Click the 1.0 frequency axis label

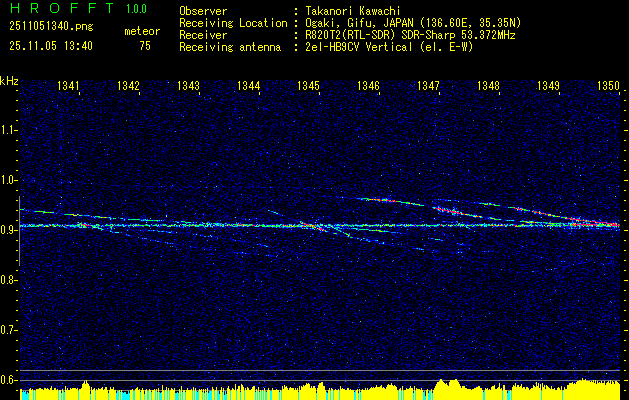8,180
